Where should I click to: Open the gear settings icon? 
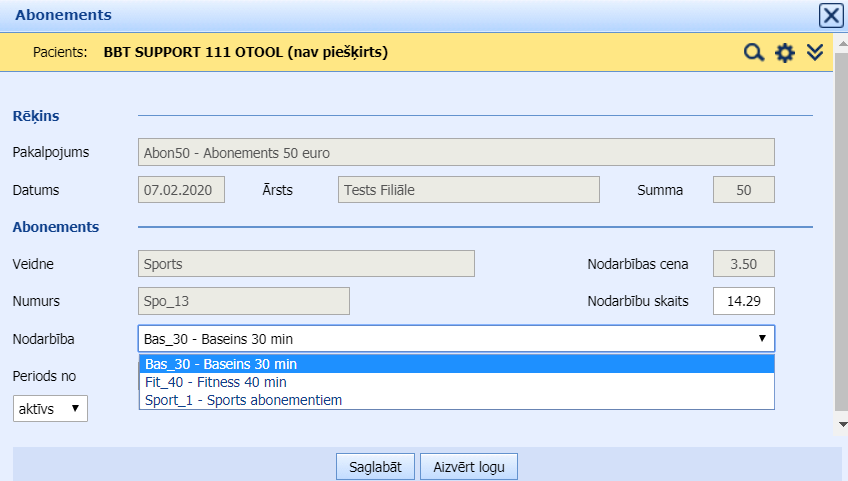click(x=785, y=53)
